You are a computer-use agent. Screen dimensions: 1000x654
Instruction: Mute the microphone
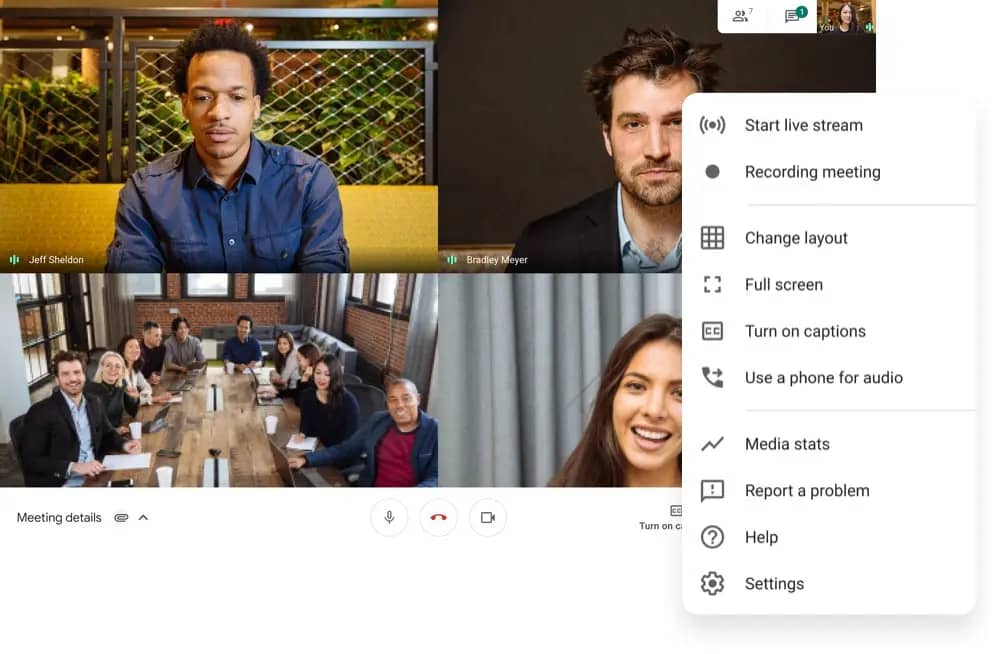(x=389, y=517)
